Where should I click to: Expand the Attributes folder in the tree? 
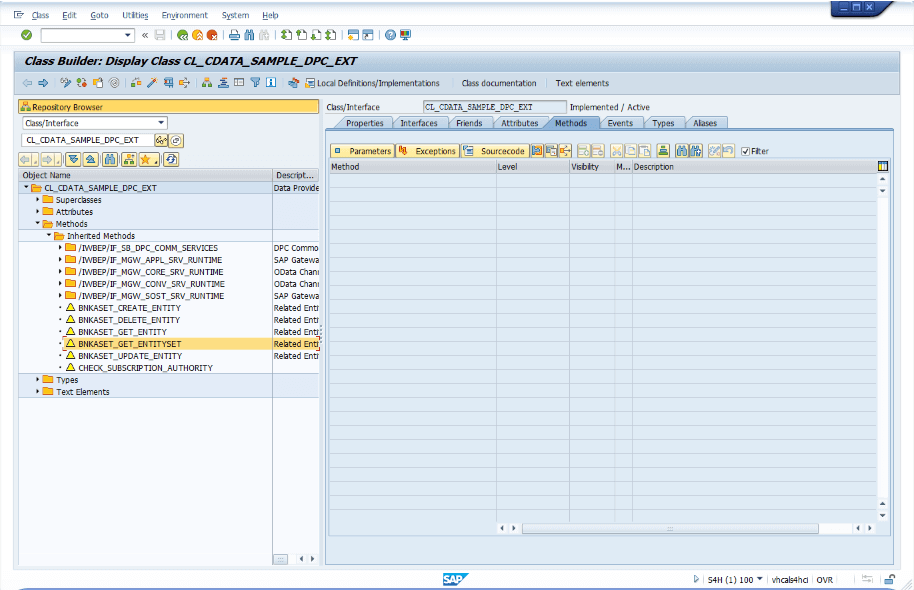38,212
